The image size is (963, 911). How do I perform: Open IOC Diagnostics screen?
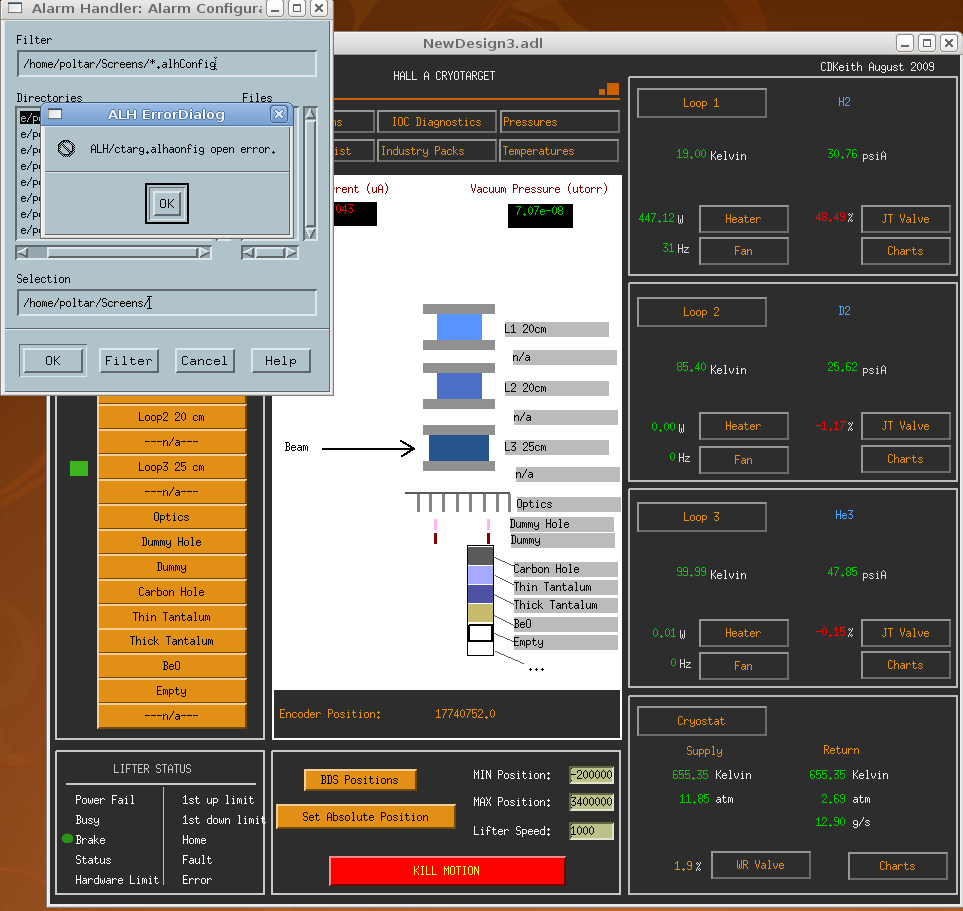tap(437, 122)
